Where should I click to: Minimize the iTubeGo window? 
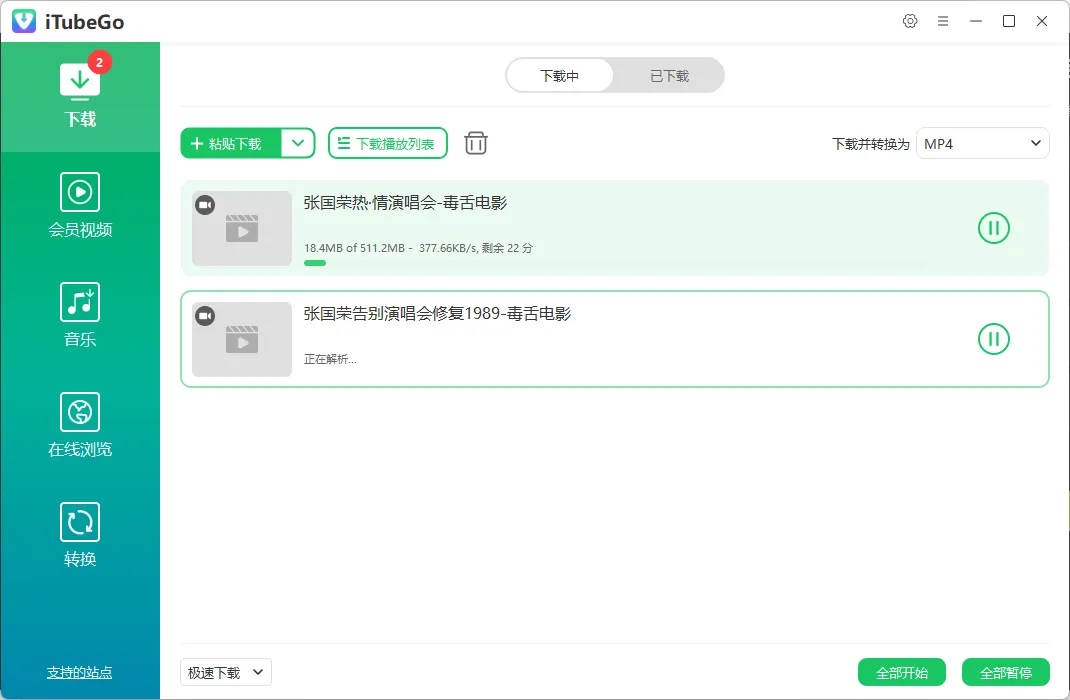tap(976, 21)
